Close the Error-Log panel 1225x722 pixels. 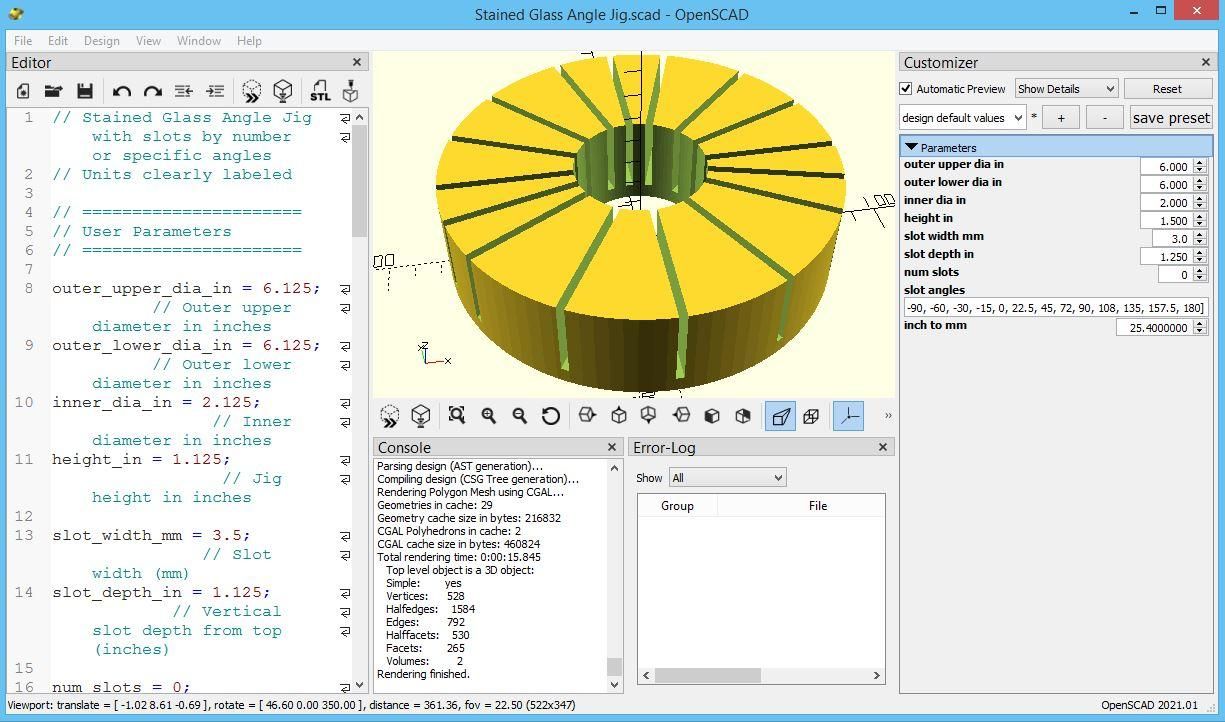coord(883,447)
